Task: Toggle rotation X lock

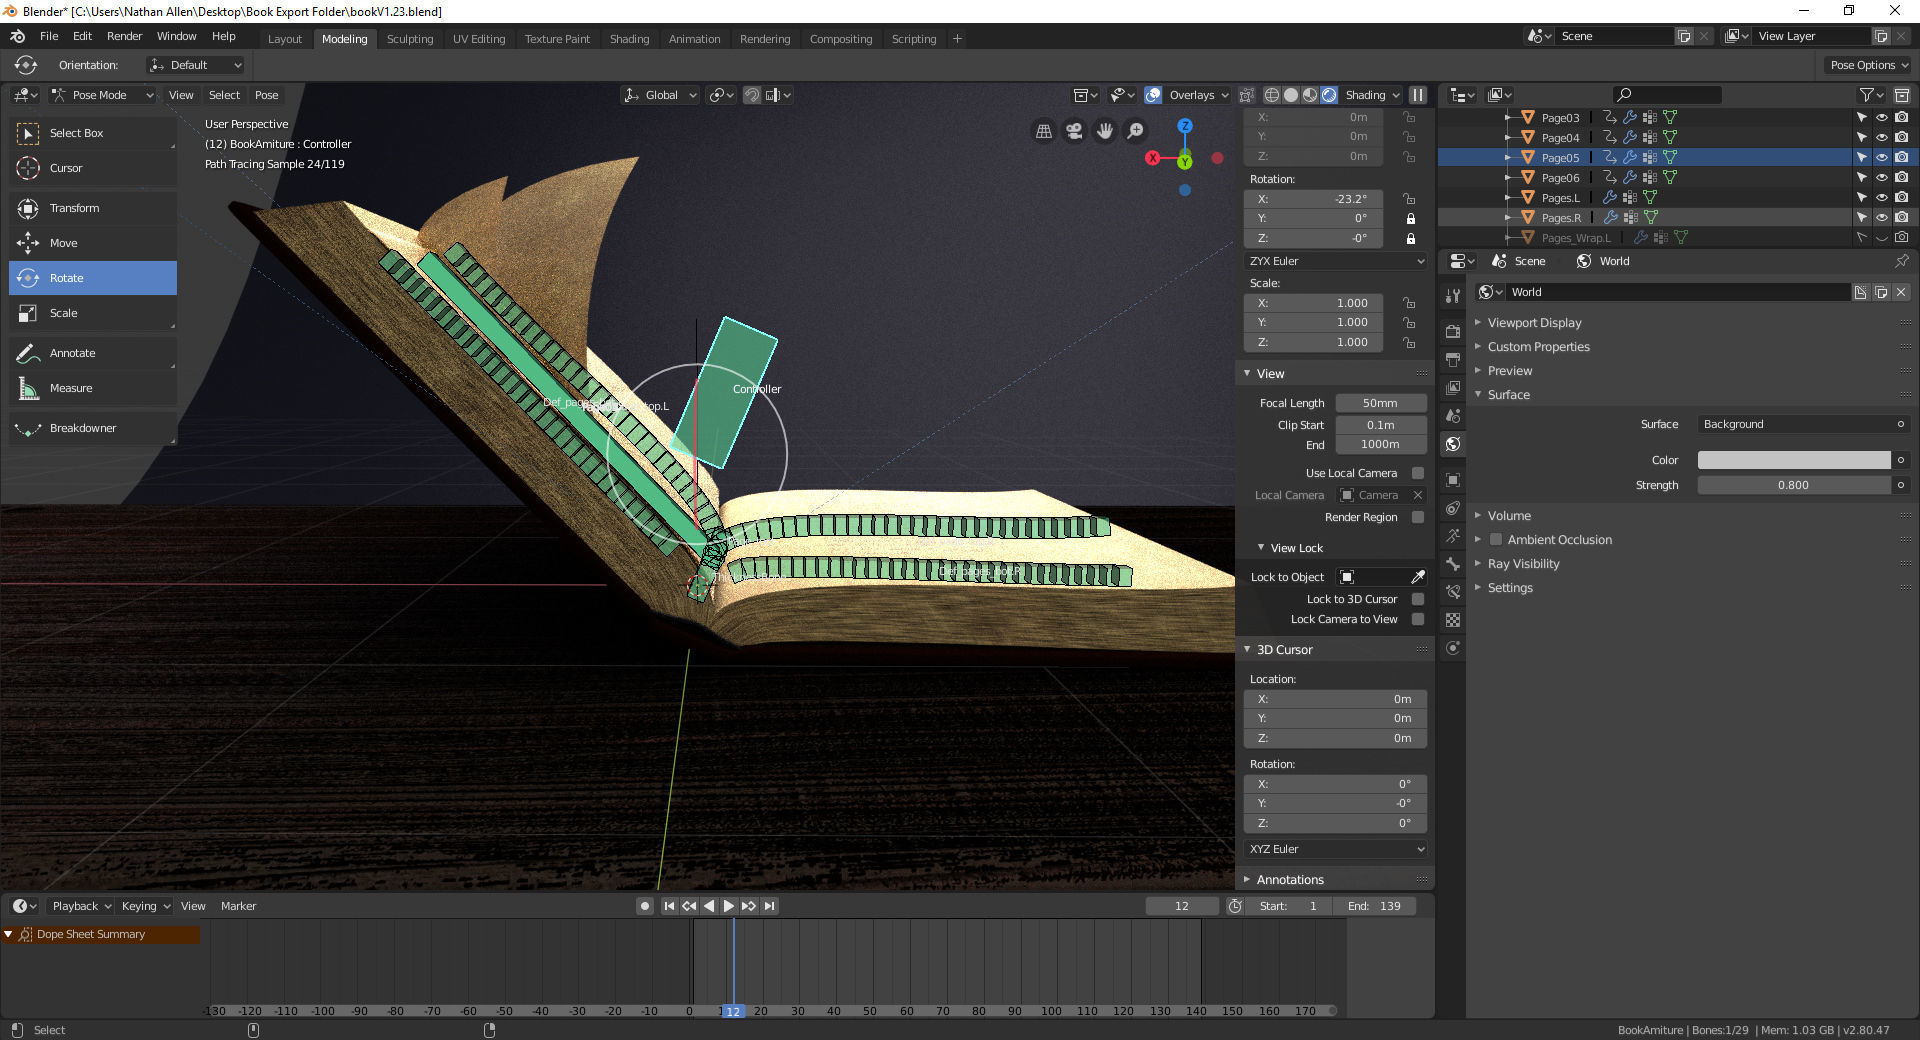Action: [1410, 199]
